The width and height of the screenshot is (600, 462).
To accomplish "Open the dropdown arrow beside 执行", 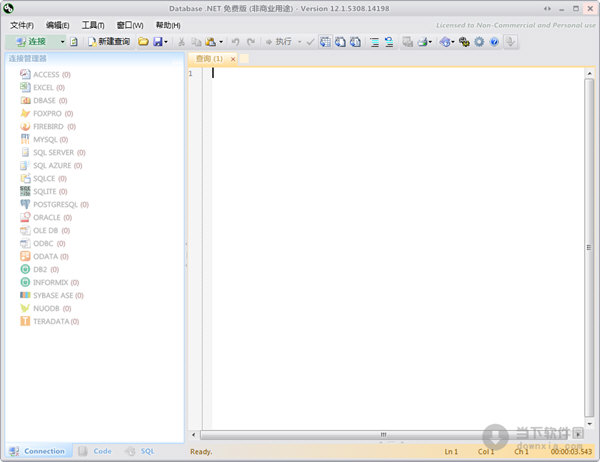I will [300, 42].
